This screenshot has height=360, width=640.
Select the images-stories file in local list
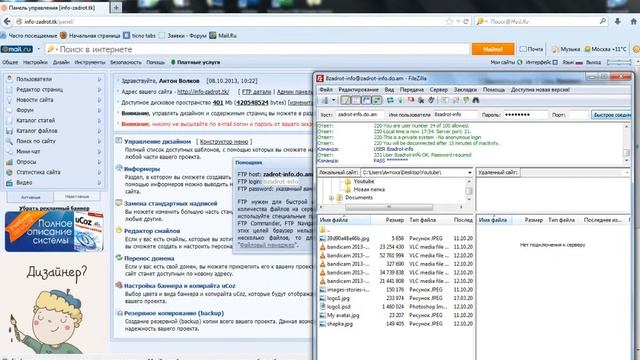coord(348,290)
